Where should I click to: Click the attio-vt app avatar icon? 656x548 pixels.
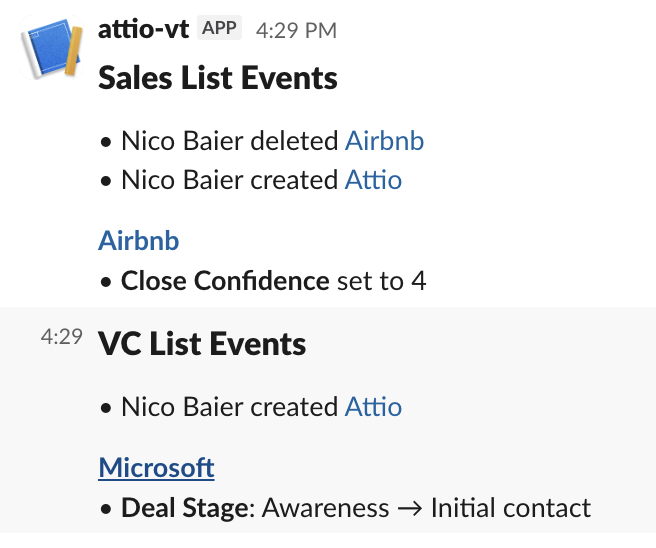pyautogui.click(x=49, y=49)
